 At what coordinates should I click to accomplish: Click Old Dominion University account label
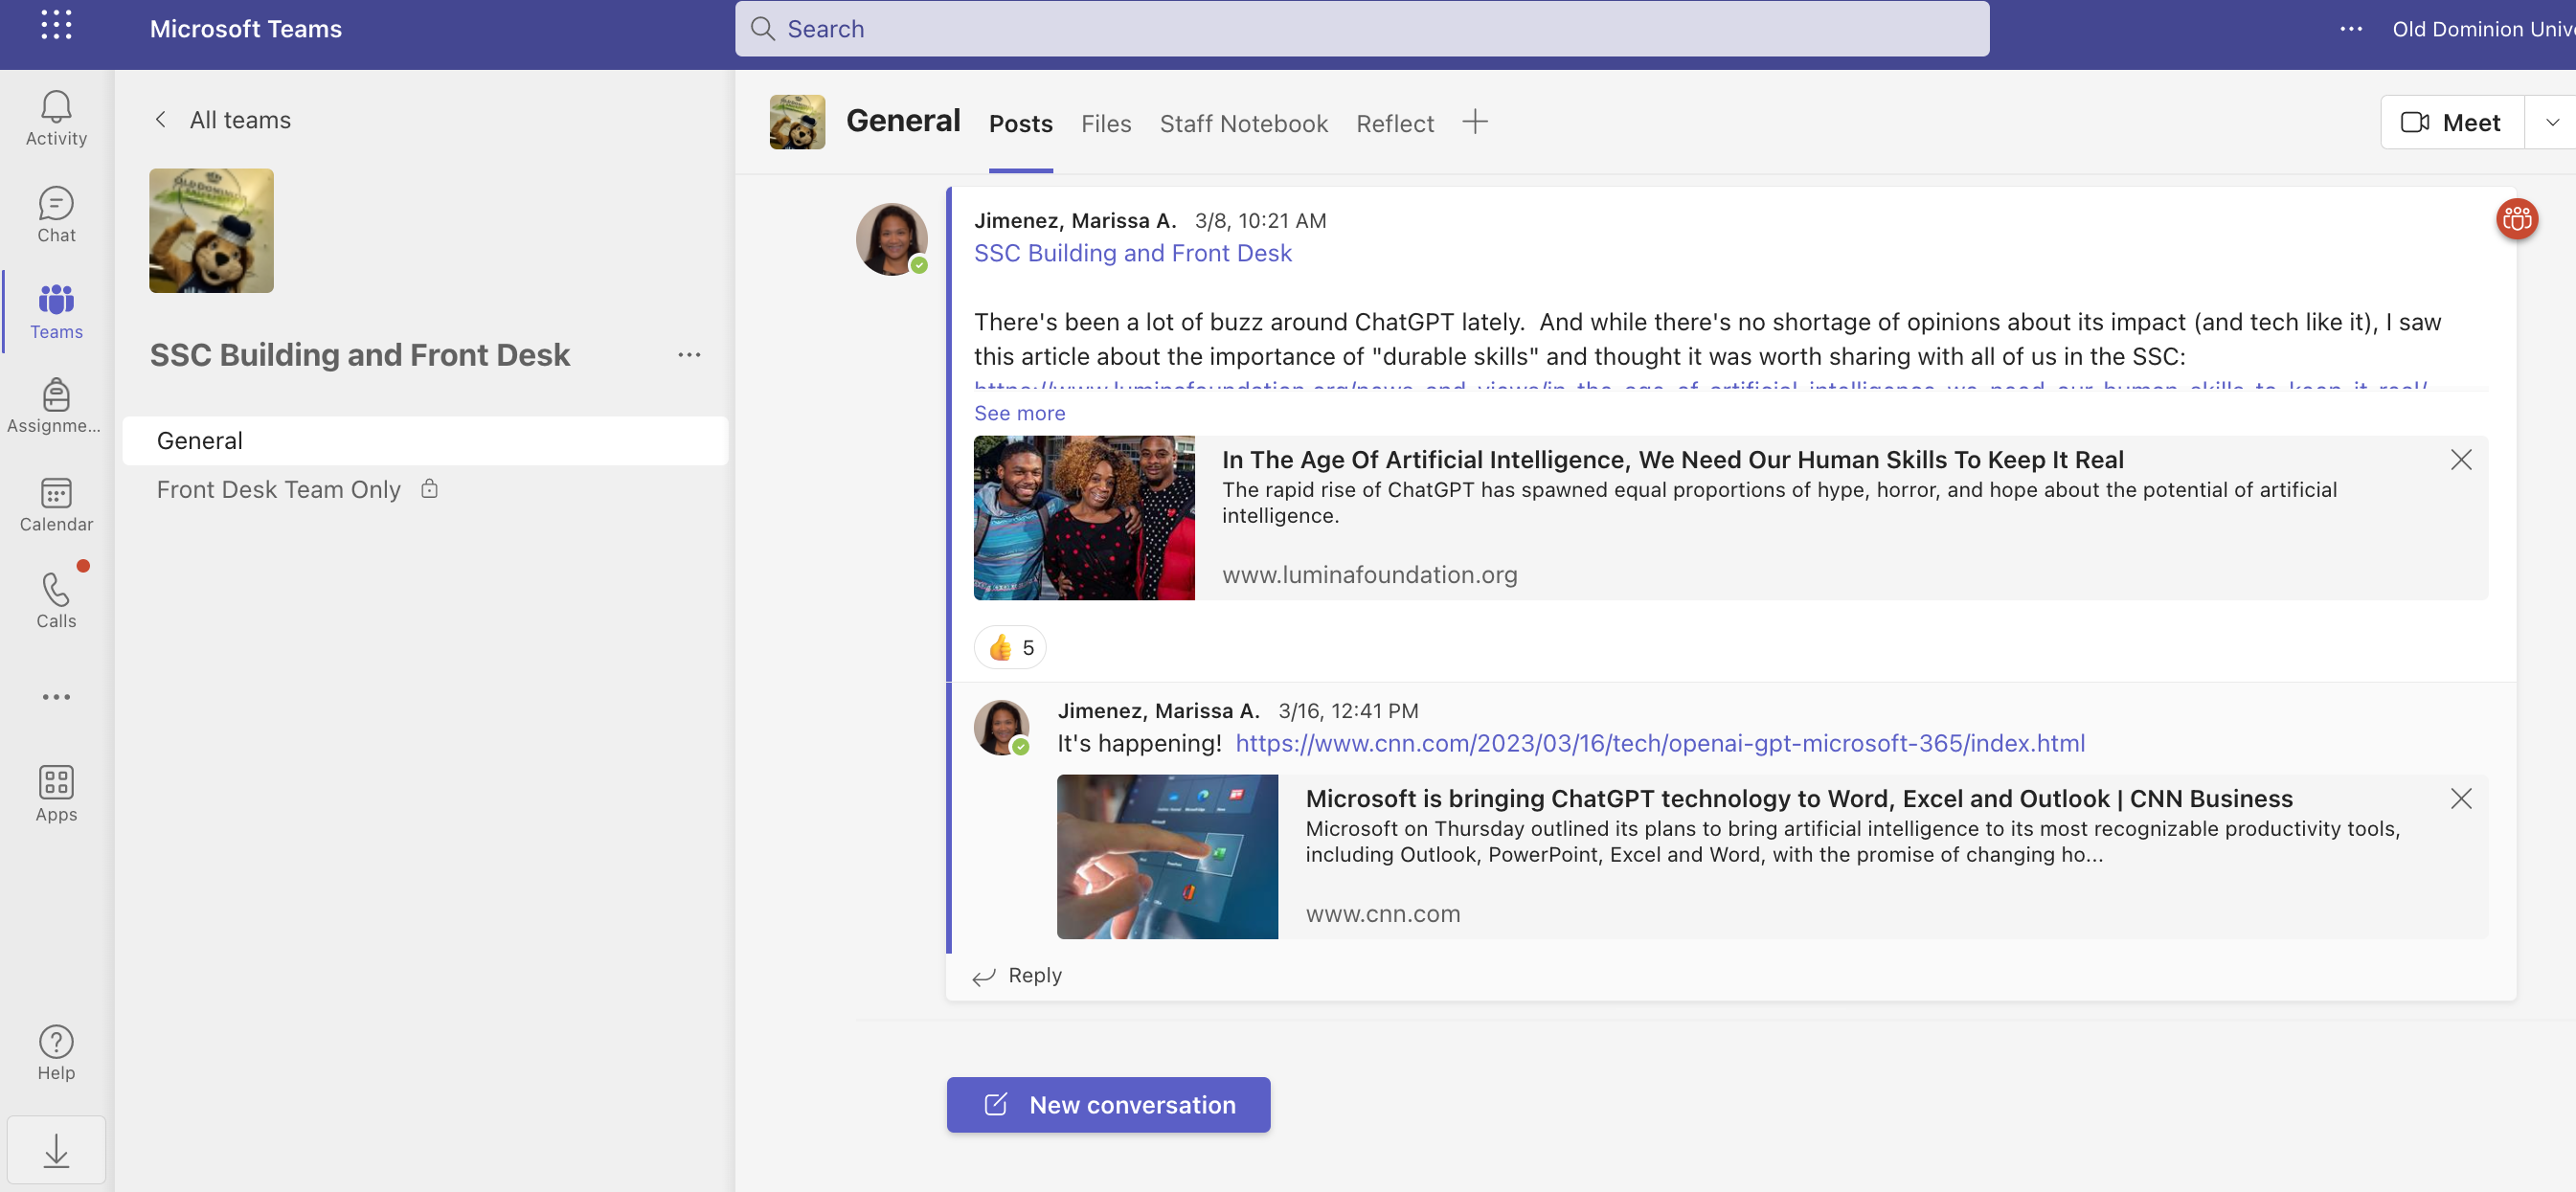pos(2482,29)
